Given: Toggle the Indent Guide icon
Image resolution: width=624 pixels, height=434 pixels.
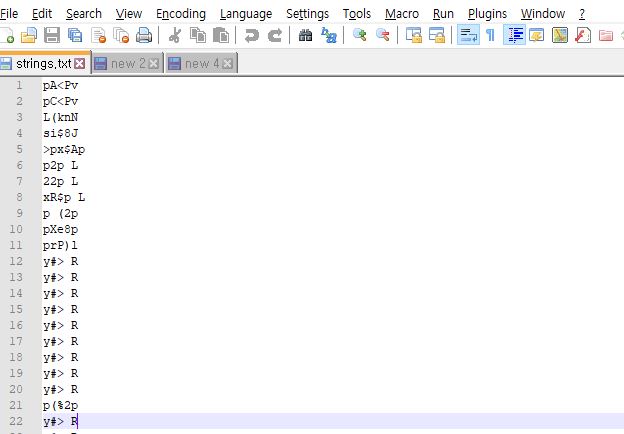Looking at the screenshot, I should point(514,35).
